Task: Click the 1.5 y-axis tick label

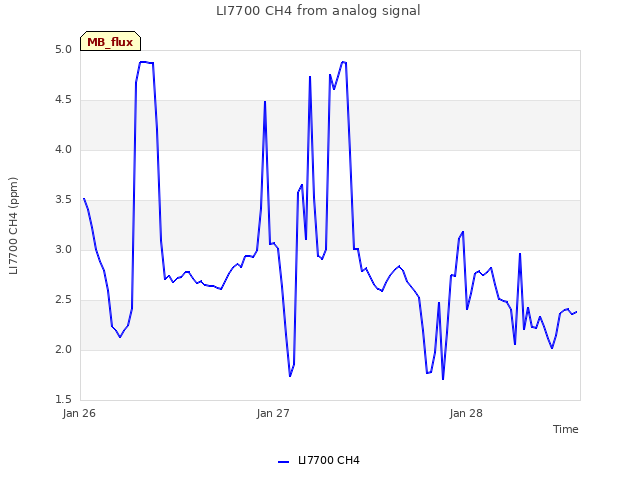Action: [63, 400]
